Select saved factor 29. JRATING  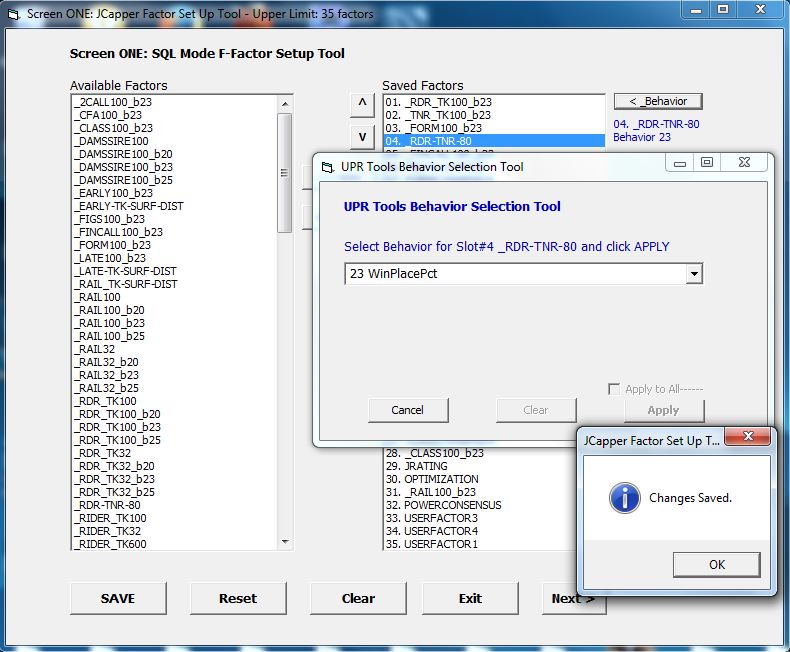pyautogui.click(x=480, y=466)
